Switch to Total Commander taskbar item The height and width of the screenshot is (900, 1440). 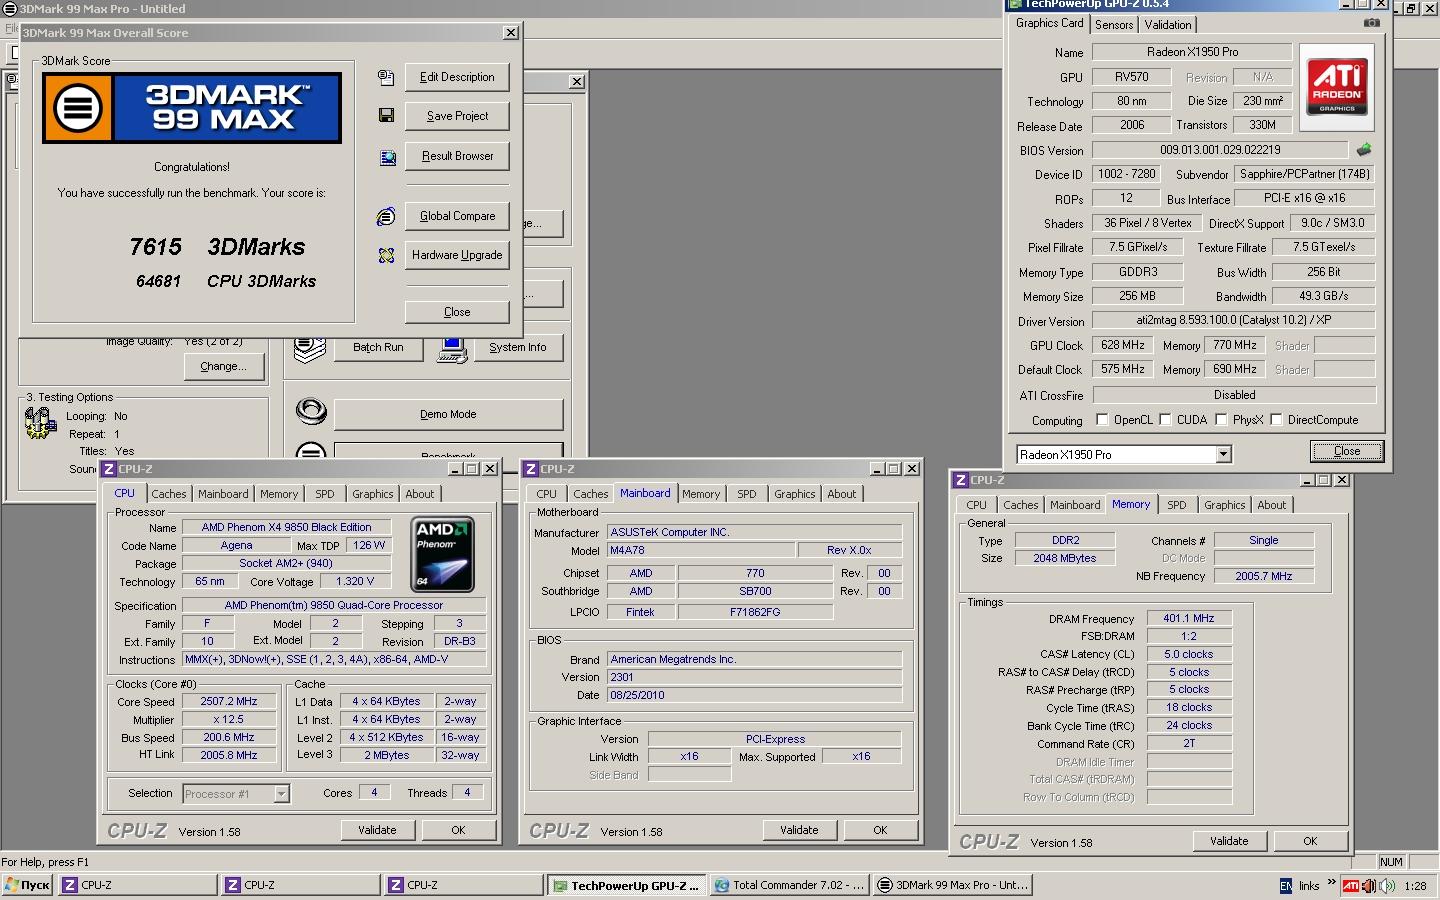[x=789, y=885]
